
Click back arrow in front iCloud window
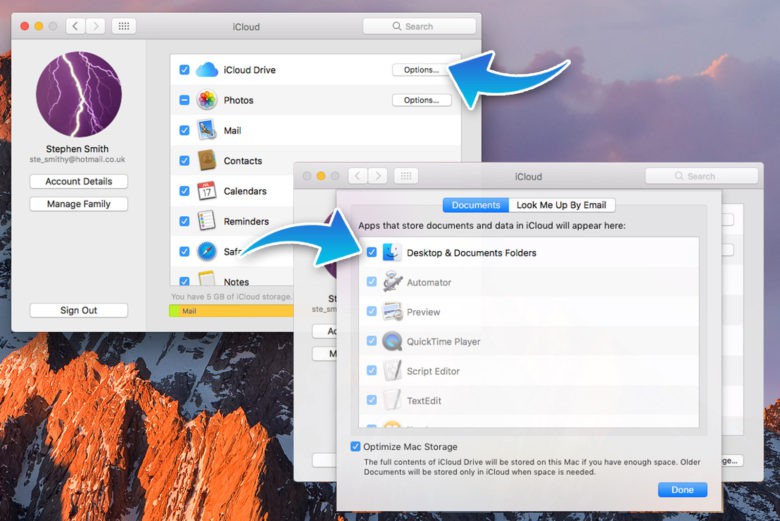(358, 176)
